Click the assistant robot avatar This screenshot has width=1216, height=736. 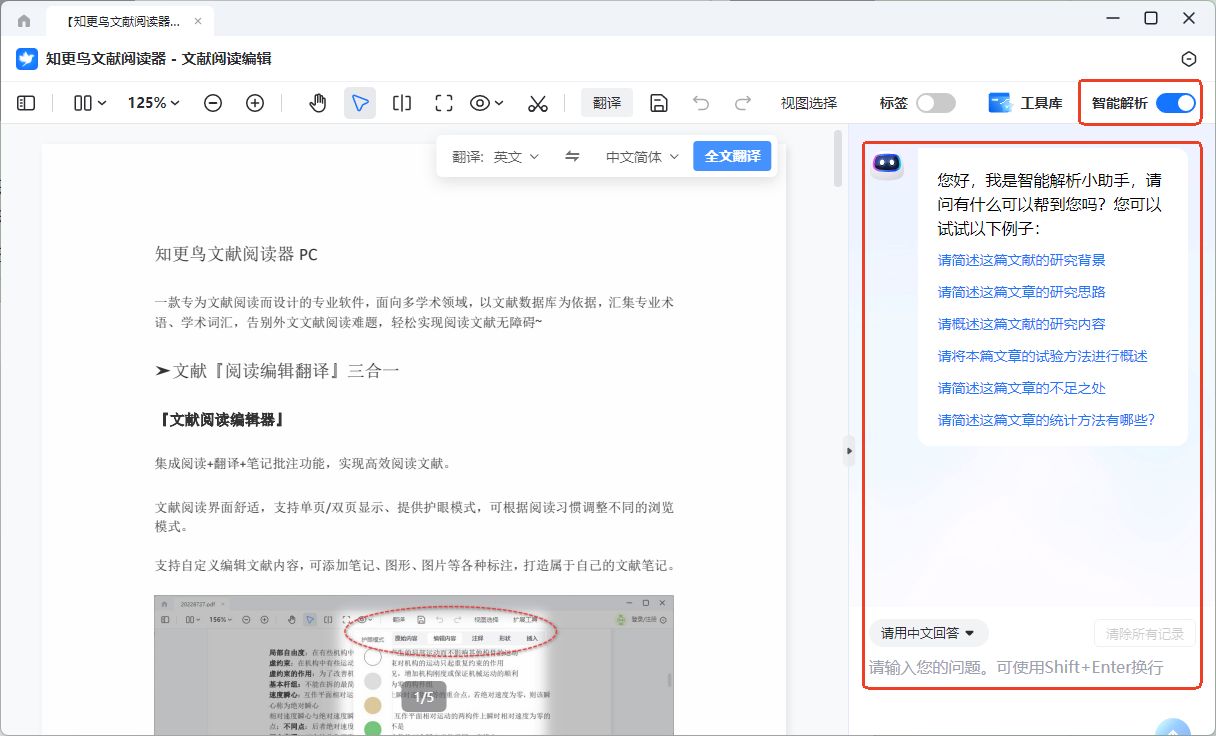pyautogui.click(x=887, y=165)
